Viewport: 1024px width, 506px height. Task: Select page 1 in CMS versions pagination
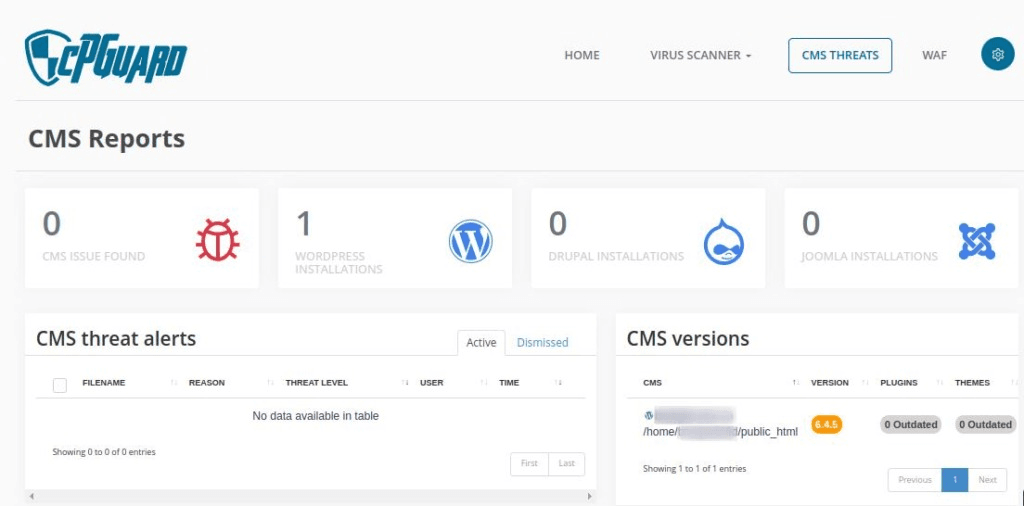pos(955,480)
